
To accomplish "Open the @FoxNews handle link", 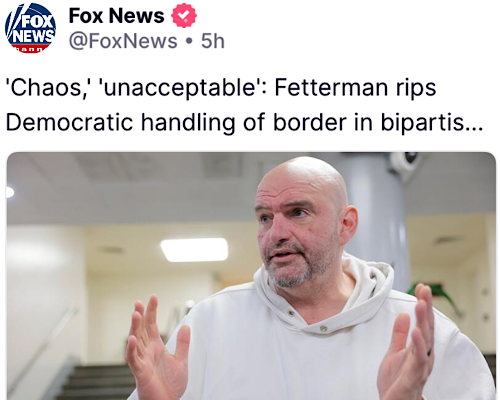I will click(123, 41).
